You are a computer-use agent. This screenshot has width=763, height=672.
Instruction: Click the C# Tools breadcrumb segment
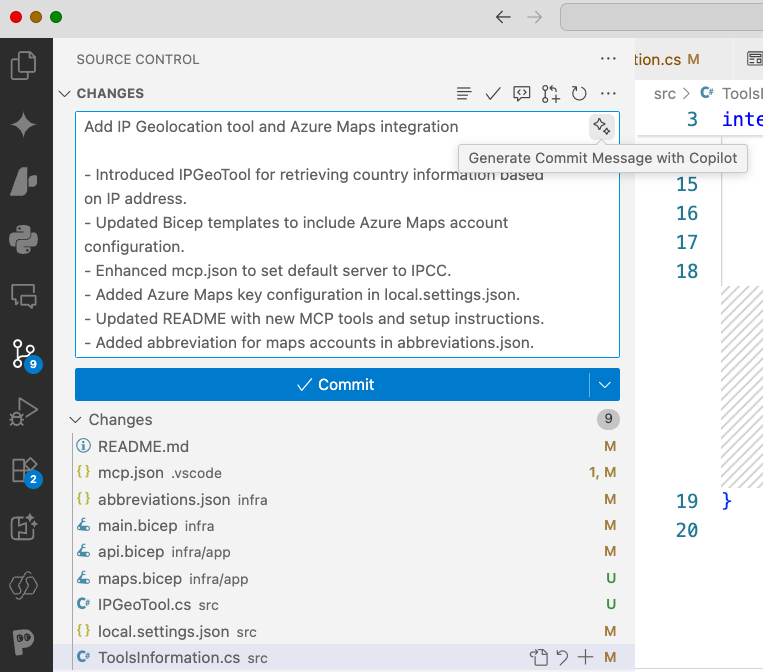pyautogui.click(x=731, y=93)
